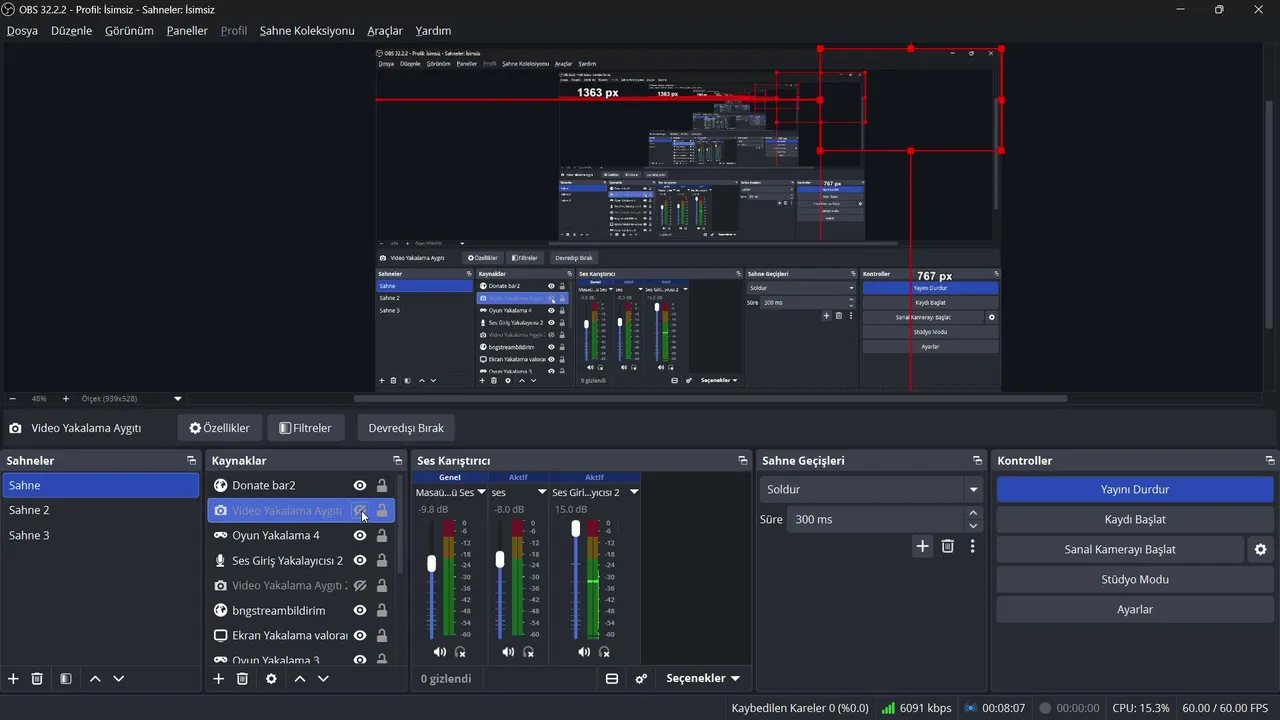The height and width of the screenshot is (720, 1280).
Task: Float the Sahneler dock panel
Action: pyautogui.click(x=191, y=461)
